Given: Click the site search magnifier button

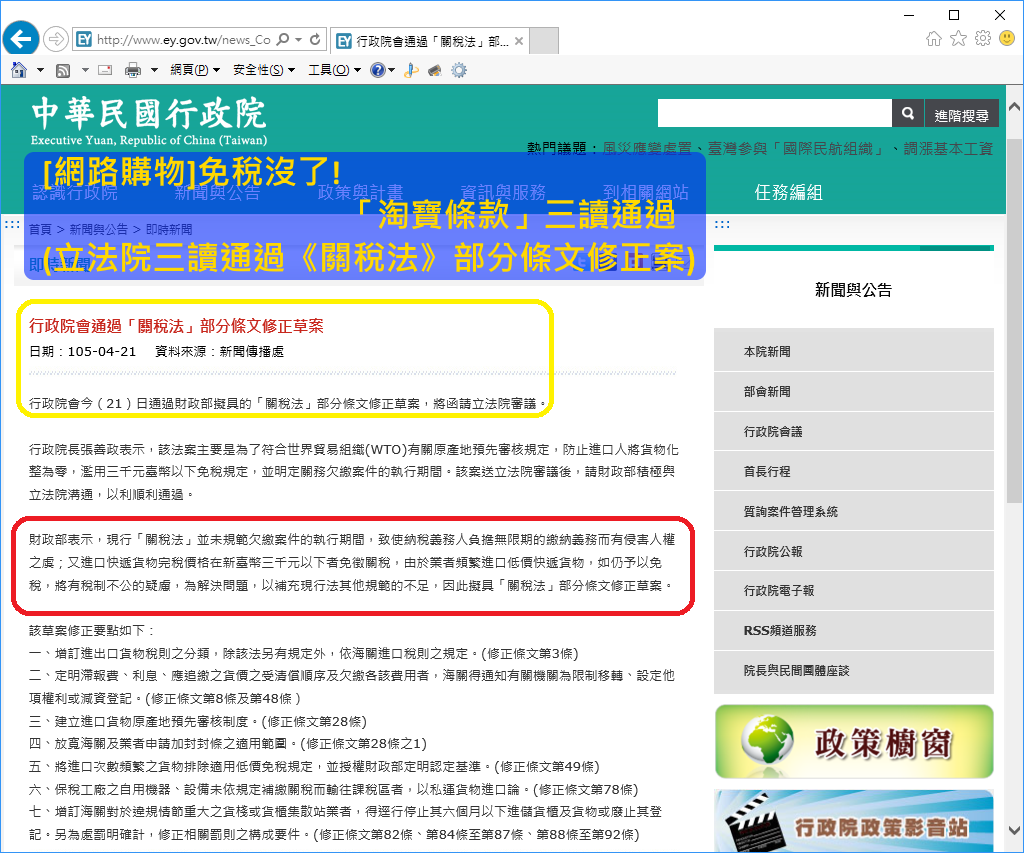Looking at the screenshot, I should [x=908, y=114].
